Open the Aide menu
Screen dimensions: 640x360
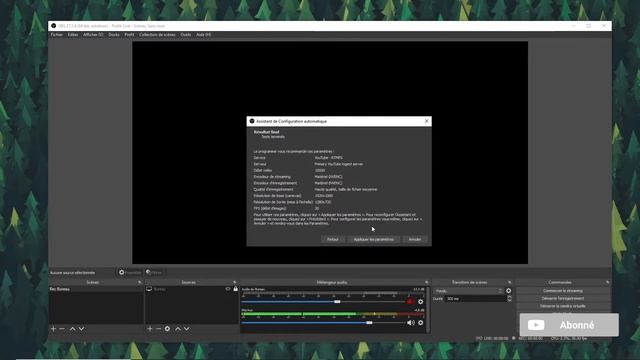(203, 35)
